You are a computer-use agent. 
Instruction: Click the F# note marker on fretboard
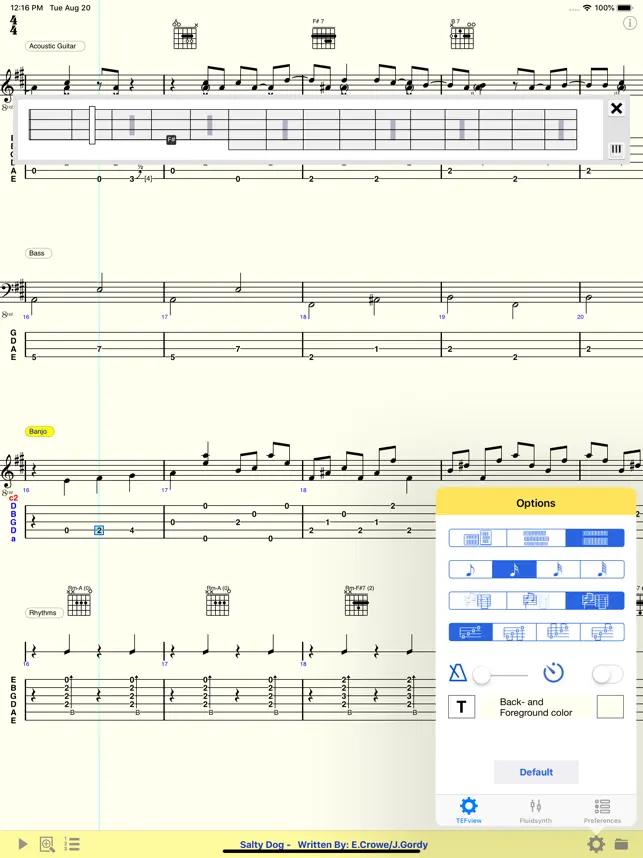click(171, 140)
